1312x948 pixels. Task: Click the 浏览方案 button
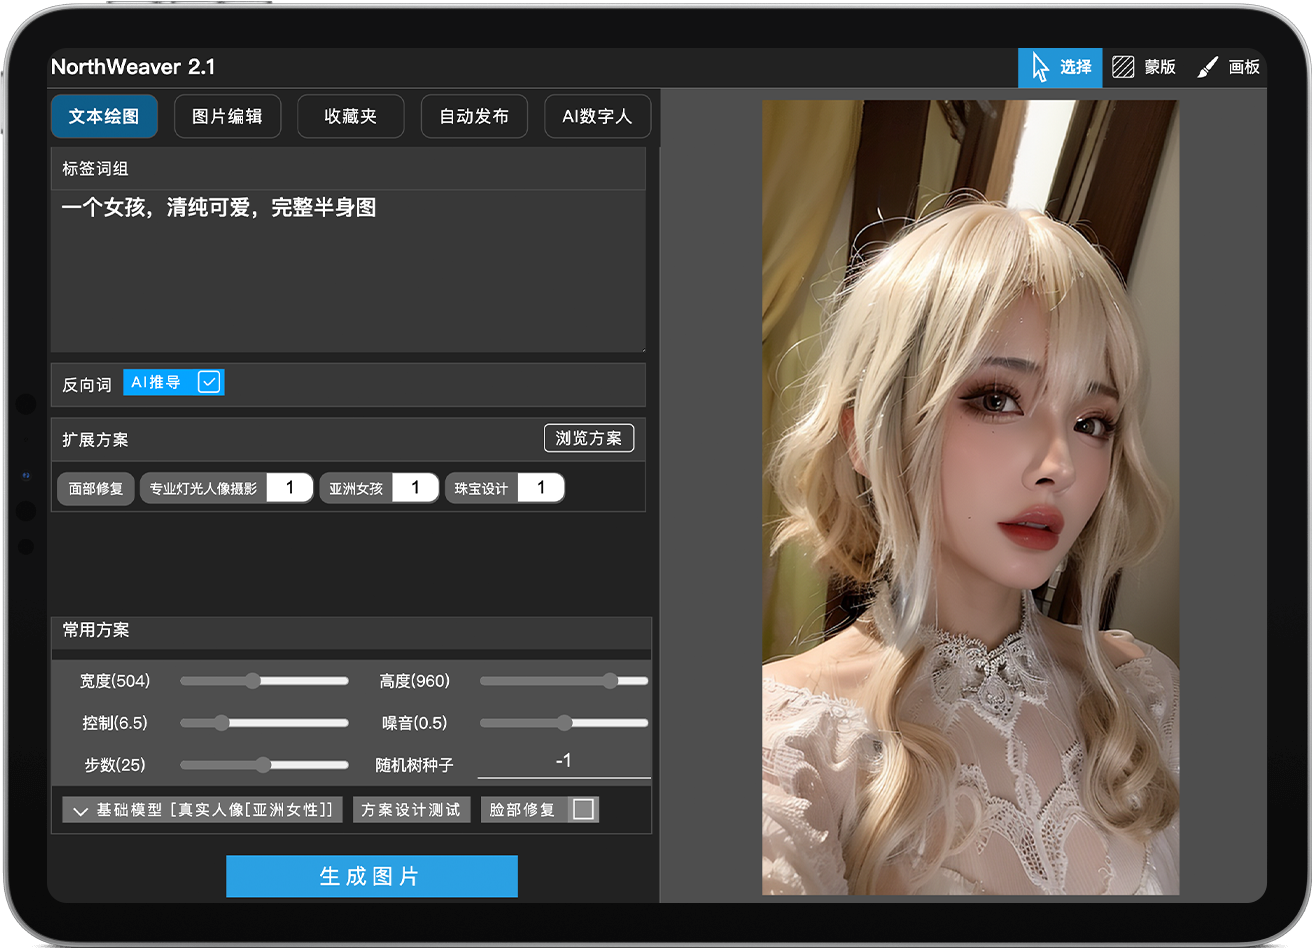pyautogui.click(x=588, y=438)
